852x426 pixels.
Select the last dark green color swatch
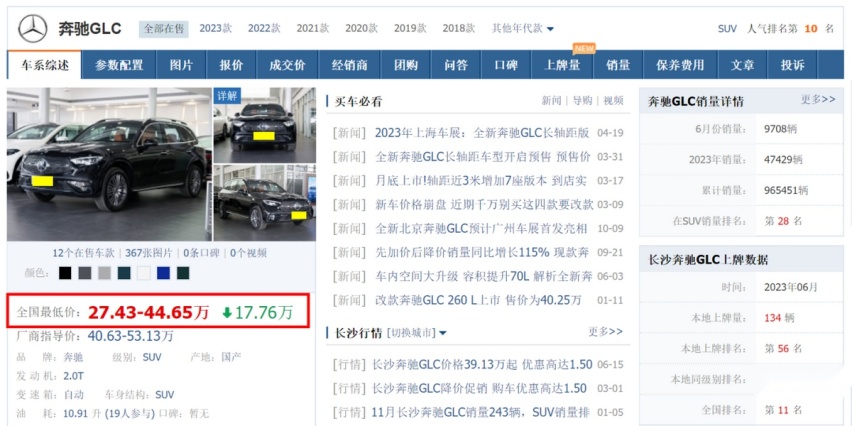183,273
